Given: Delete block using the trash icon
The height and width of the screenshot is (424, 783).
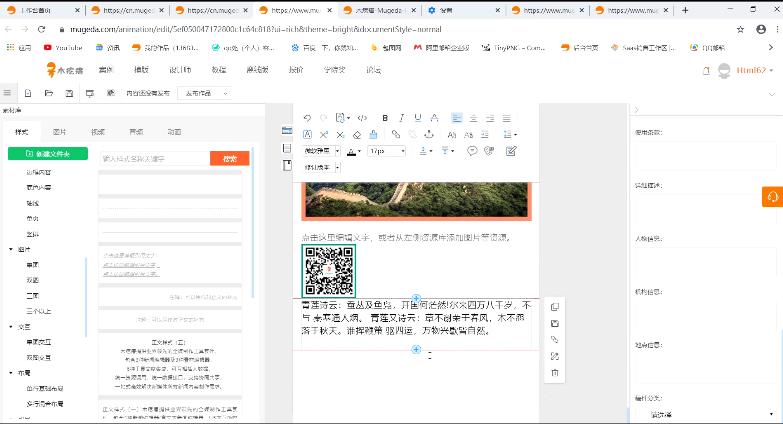Looking at the screenshot, I should tap(555, 373).
